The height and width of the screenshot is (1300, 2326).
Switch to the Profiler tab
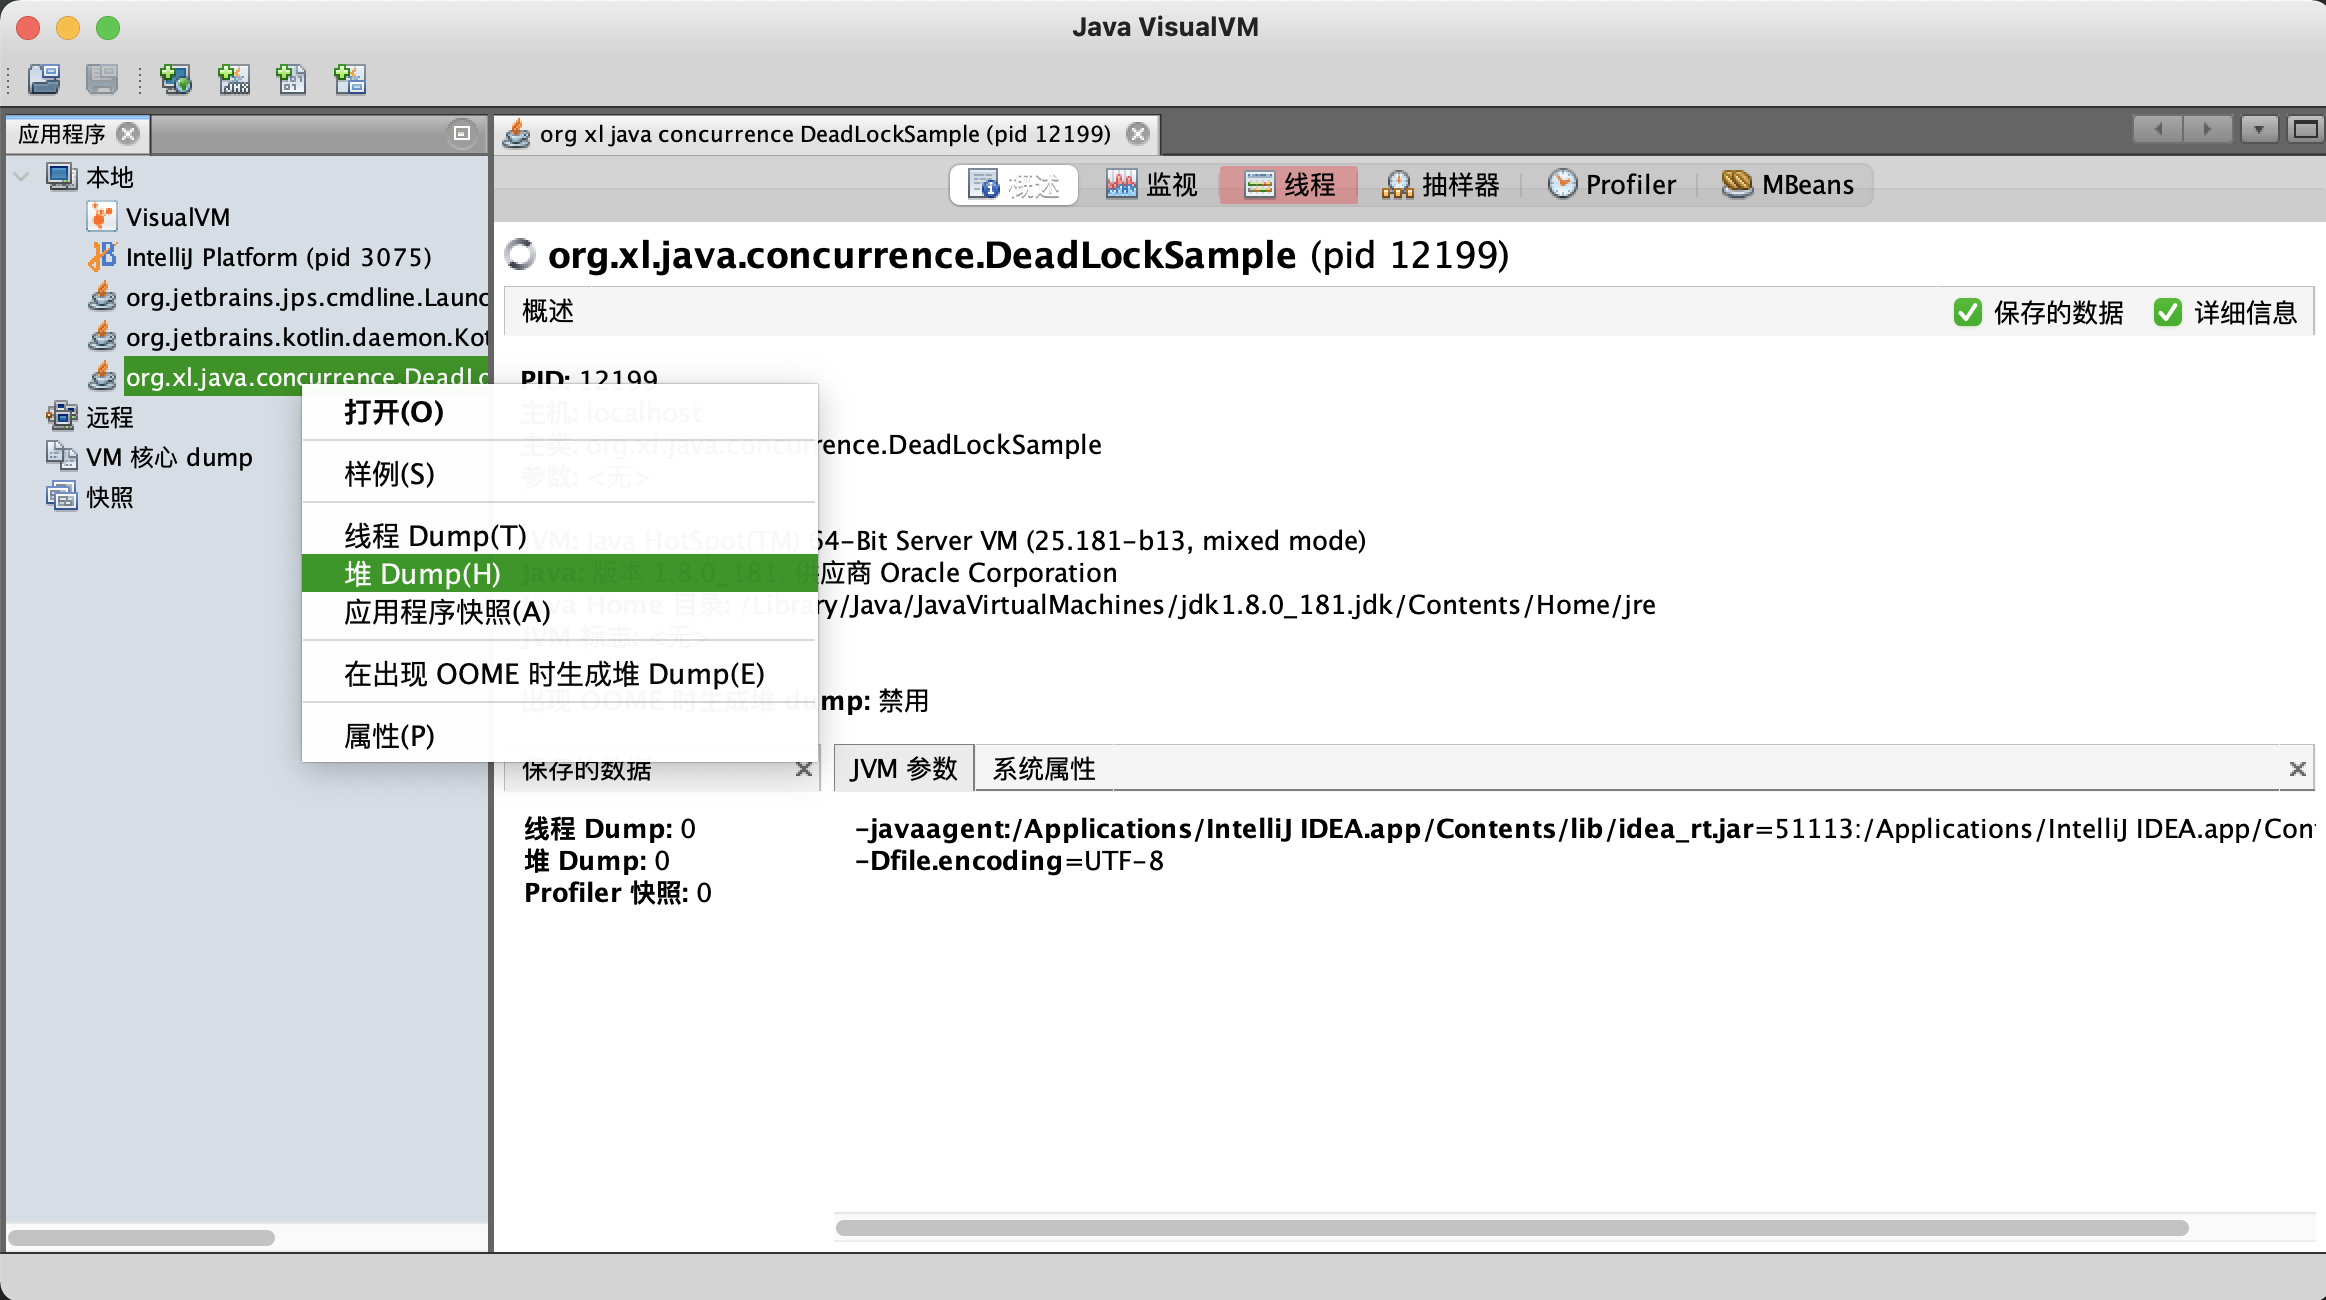click(x=1611, y=185)
